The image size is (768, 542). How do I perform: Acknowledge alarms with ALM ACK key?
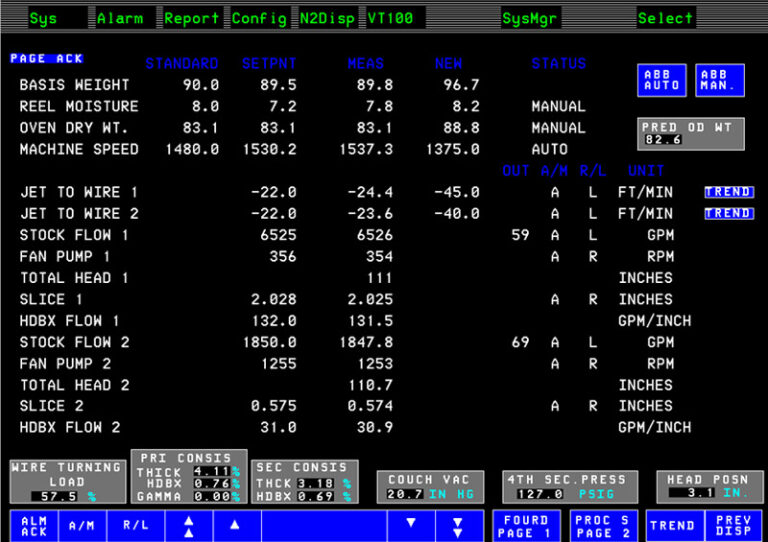click(34, 525)
